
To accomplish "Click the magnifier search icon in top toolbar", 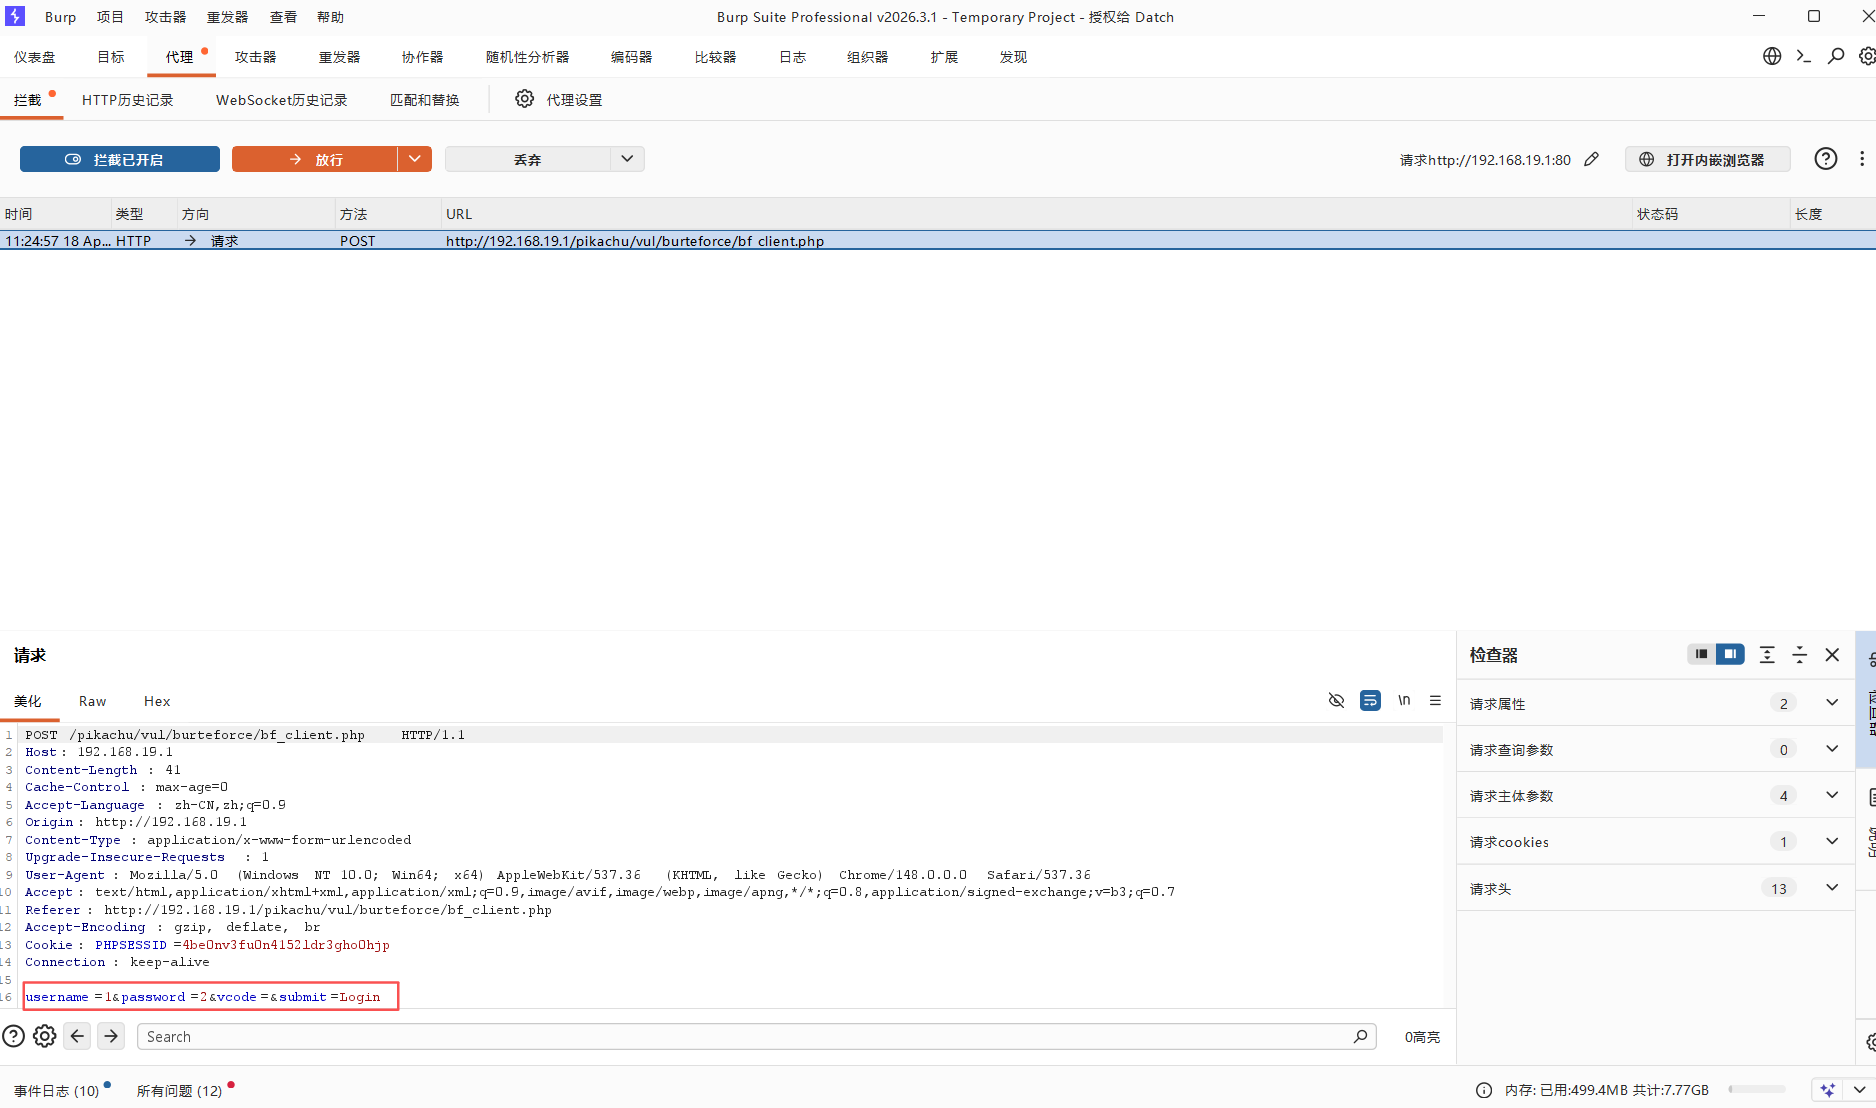I will 1836,56.
